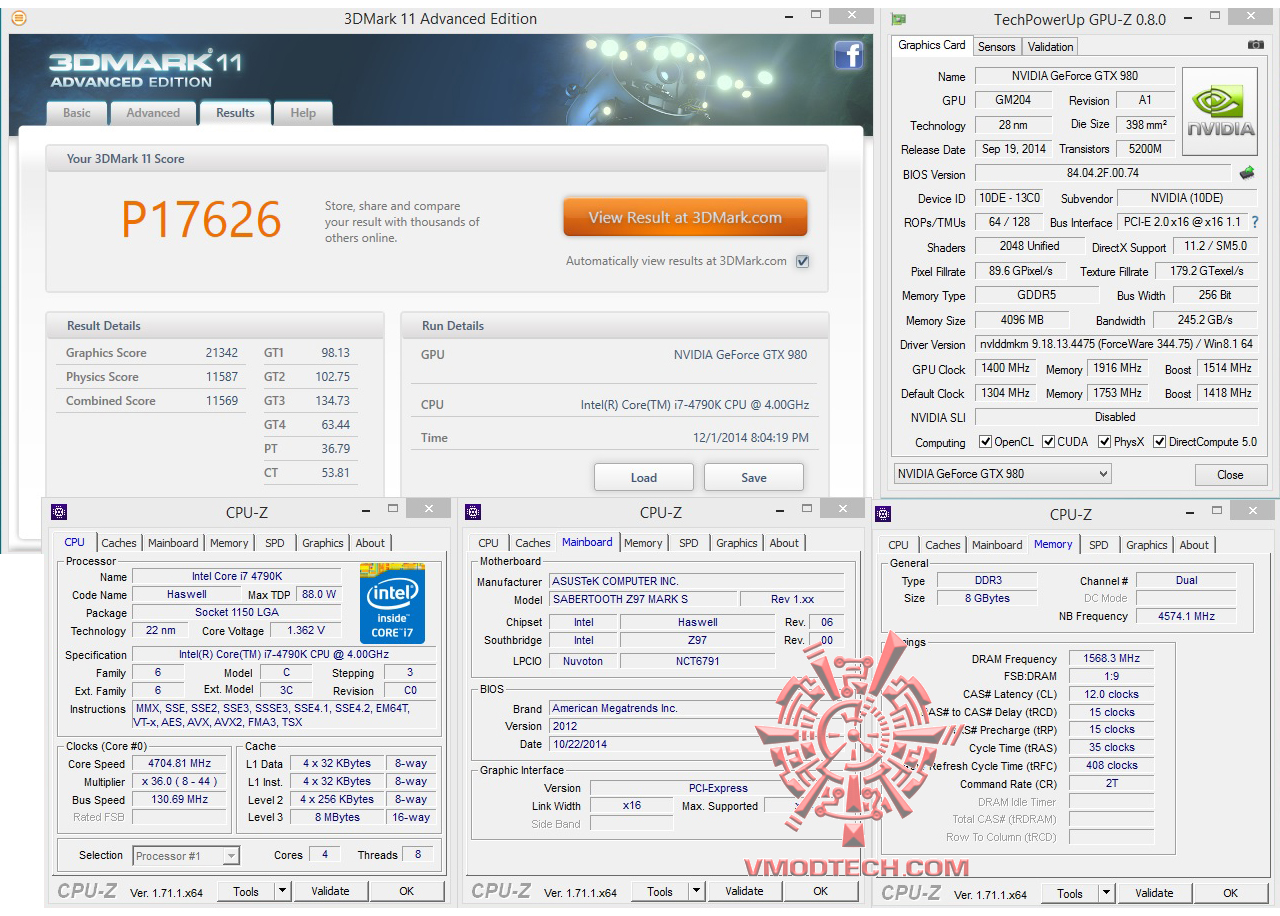Click the run time 12/1/2014 8:04:19 PM
Screen dimensions: 1280x916
(750, 438)
